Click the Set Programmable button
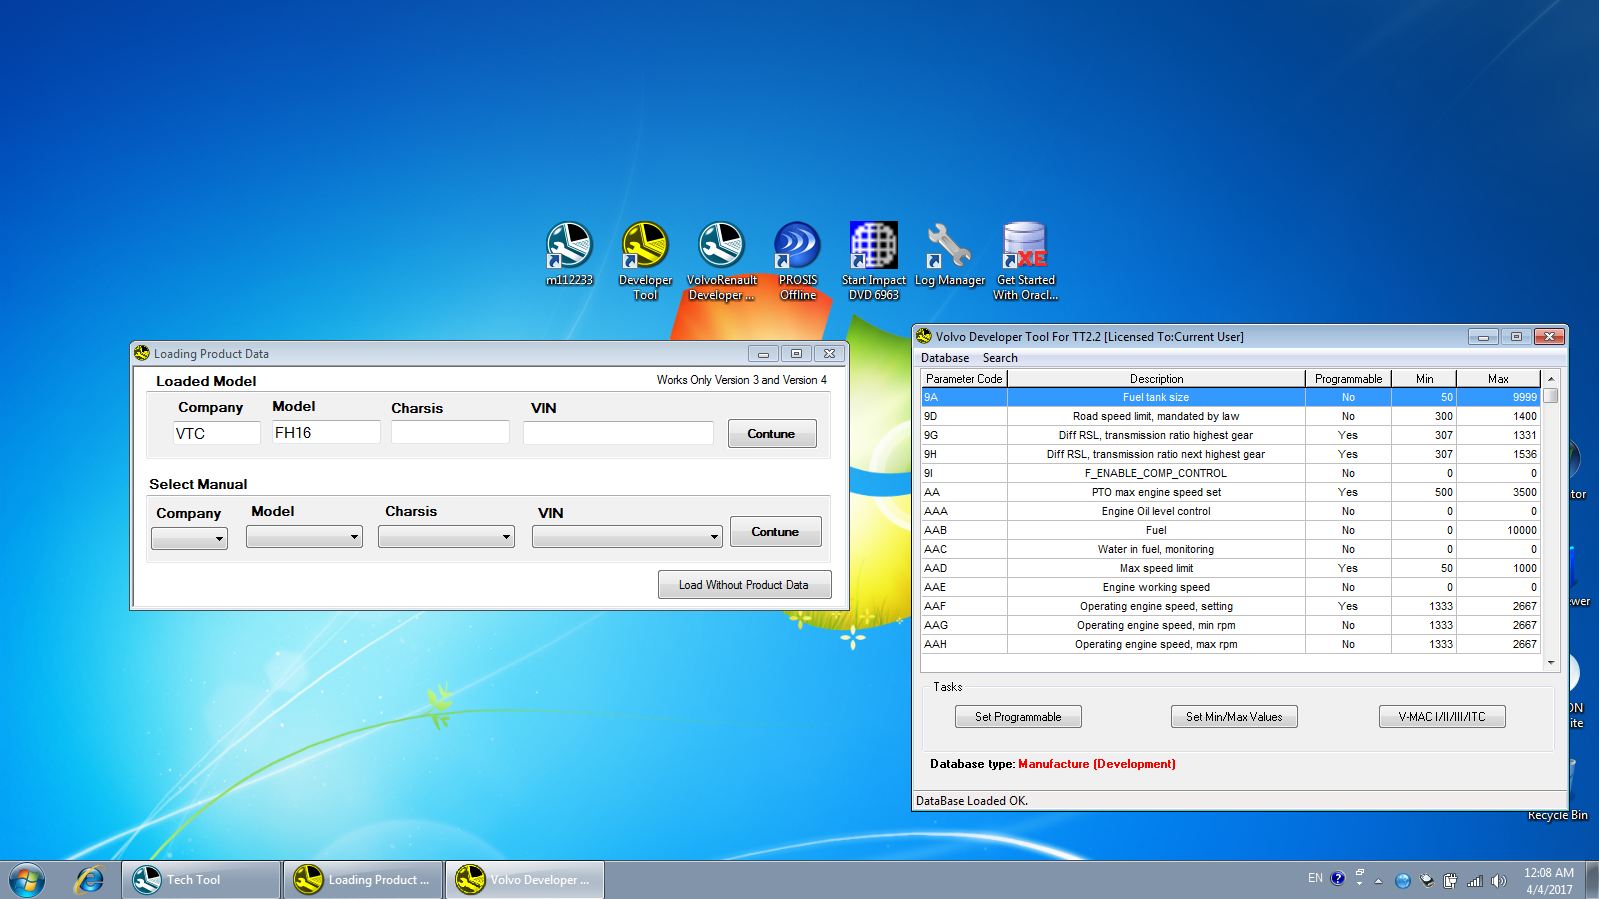Viewport: 1599px width, 899px height. (1018, 717)
